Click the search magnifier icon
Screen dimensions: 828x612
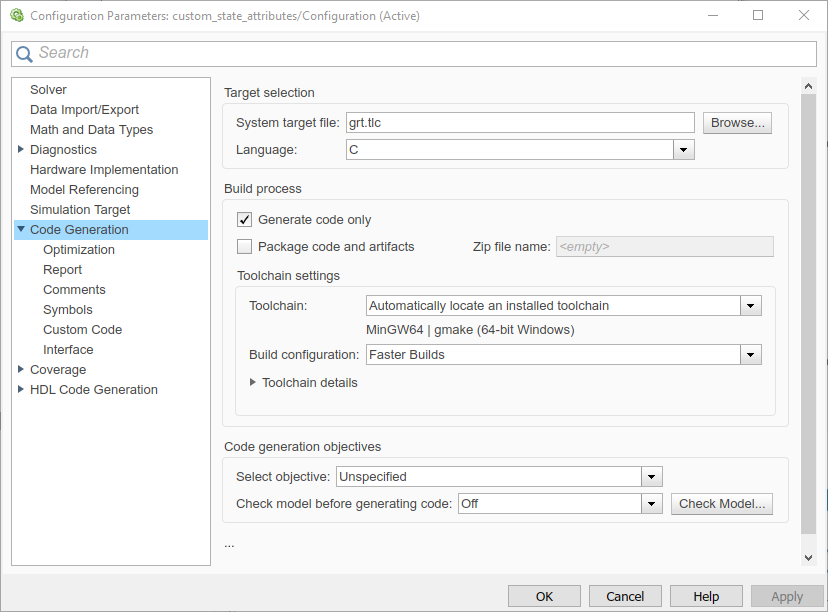pyautogui.click(x=25, y=54)
